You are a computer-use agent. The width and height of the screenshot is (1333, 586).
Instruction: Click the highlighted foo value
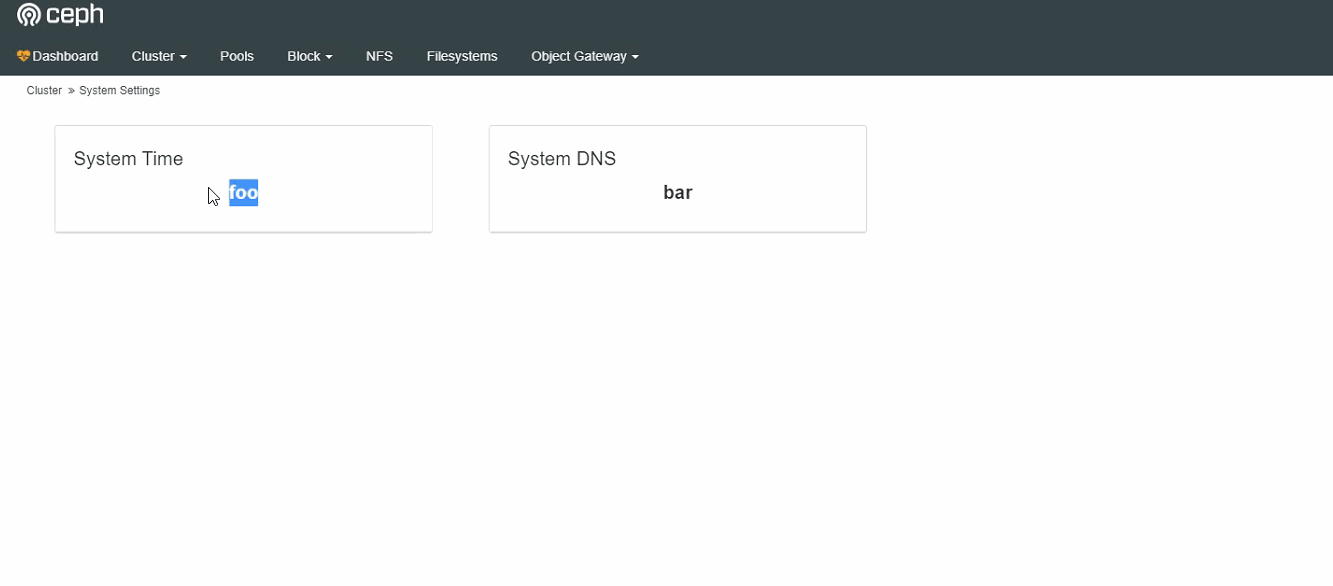[x=243, y=192]
